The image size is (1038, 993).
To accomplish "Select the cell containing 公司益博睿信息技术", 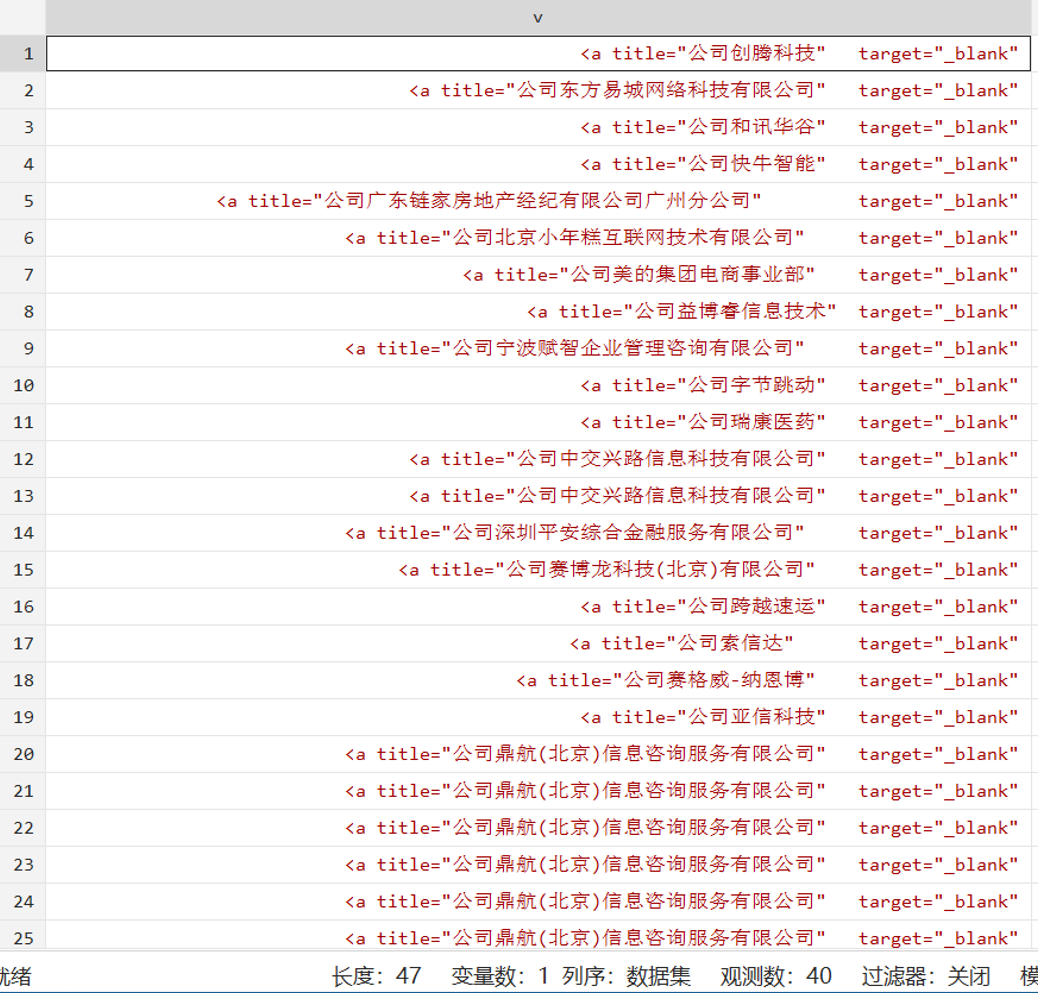I will click(538, 312).
